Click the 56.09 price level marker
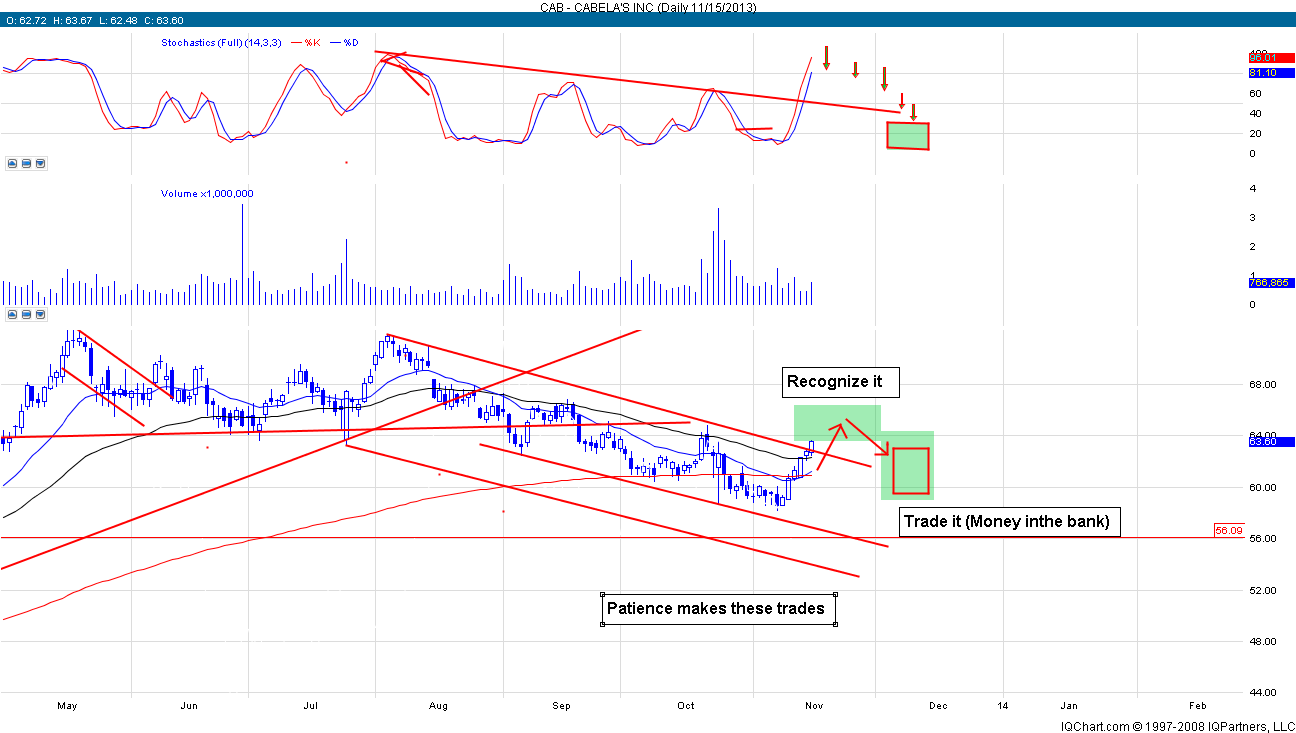1296x733 pixels. (x=1228, y=530)
